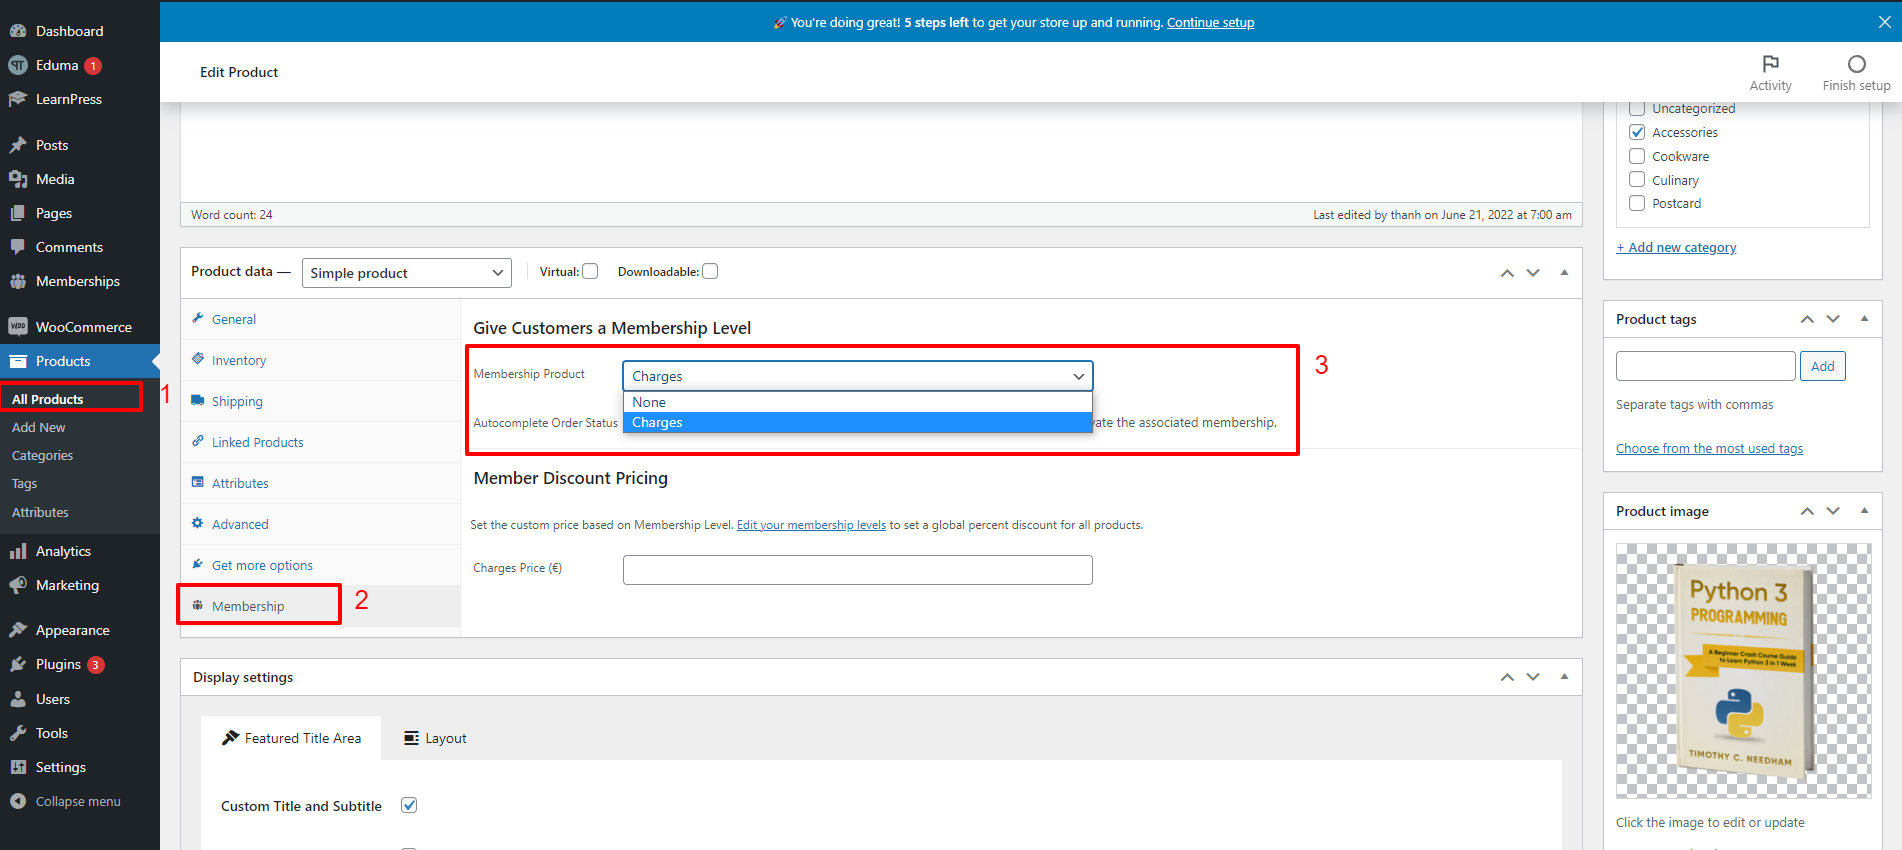1902x850 pixels.
Task: Open the Simple product type dropdown
Action: [x=407, y=273]
